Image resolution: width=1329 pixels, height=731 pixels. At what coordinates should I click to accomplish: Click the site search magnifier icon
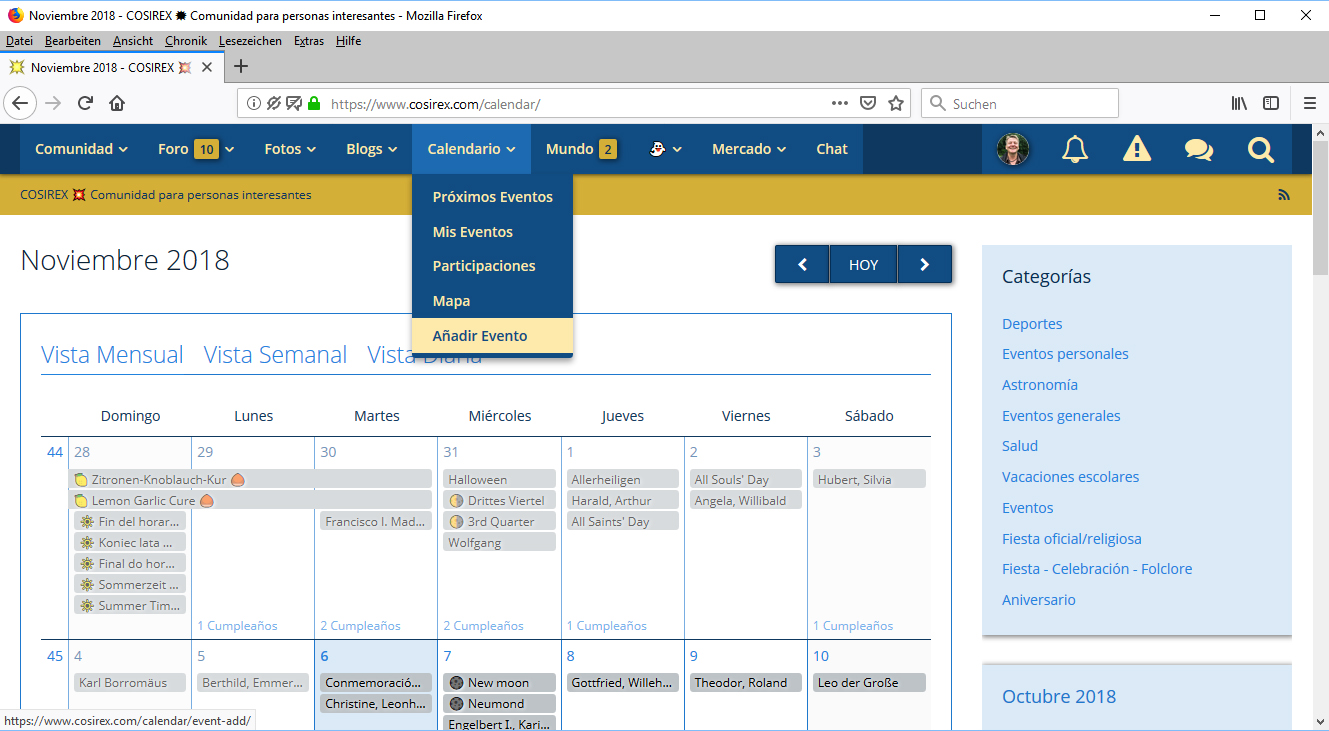[1261, 149]
